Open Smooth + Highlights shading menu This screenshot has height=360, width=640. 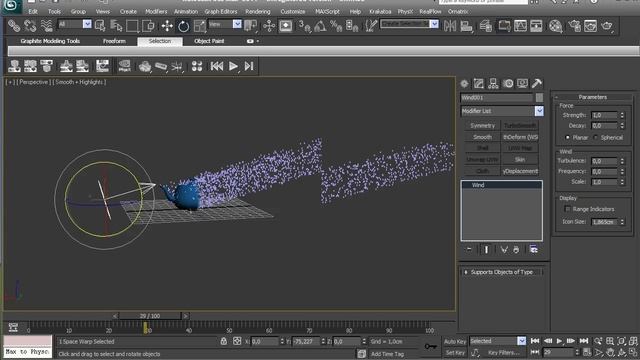79,82
